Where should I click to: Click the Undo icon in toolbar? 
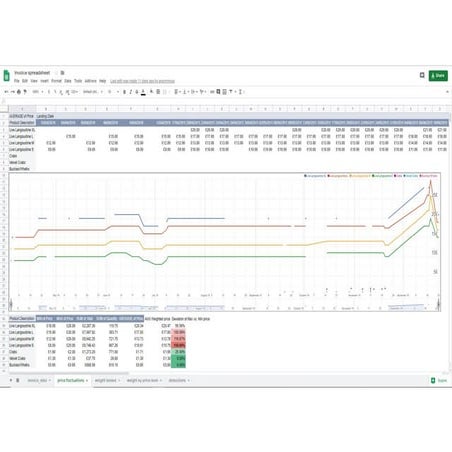[x=6, y=92]
